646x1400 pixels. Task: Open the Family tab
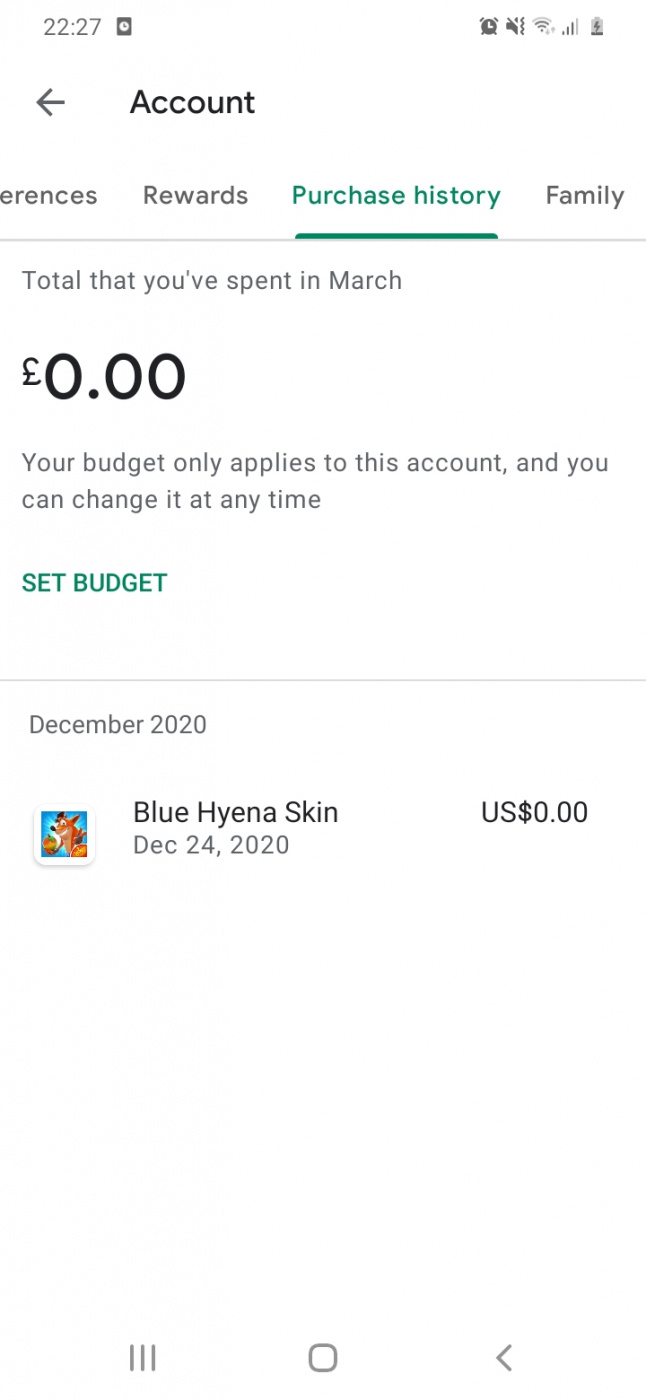tap(585, 195)
